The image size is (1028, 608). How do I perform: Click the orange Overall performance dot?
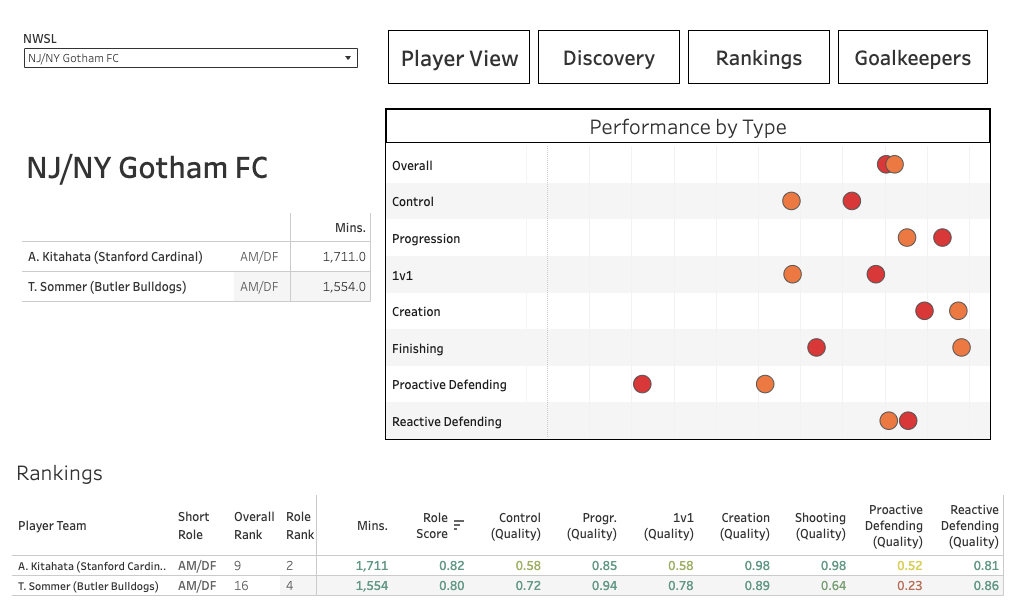[895, 164]
